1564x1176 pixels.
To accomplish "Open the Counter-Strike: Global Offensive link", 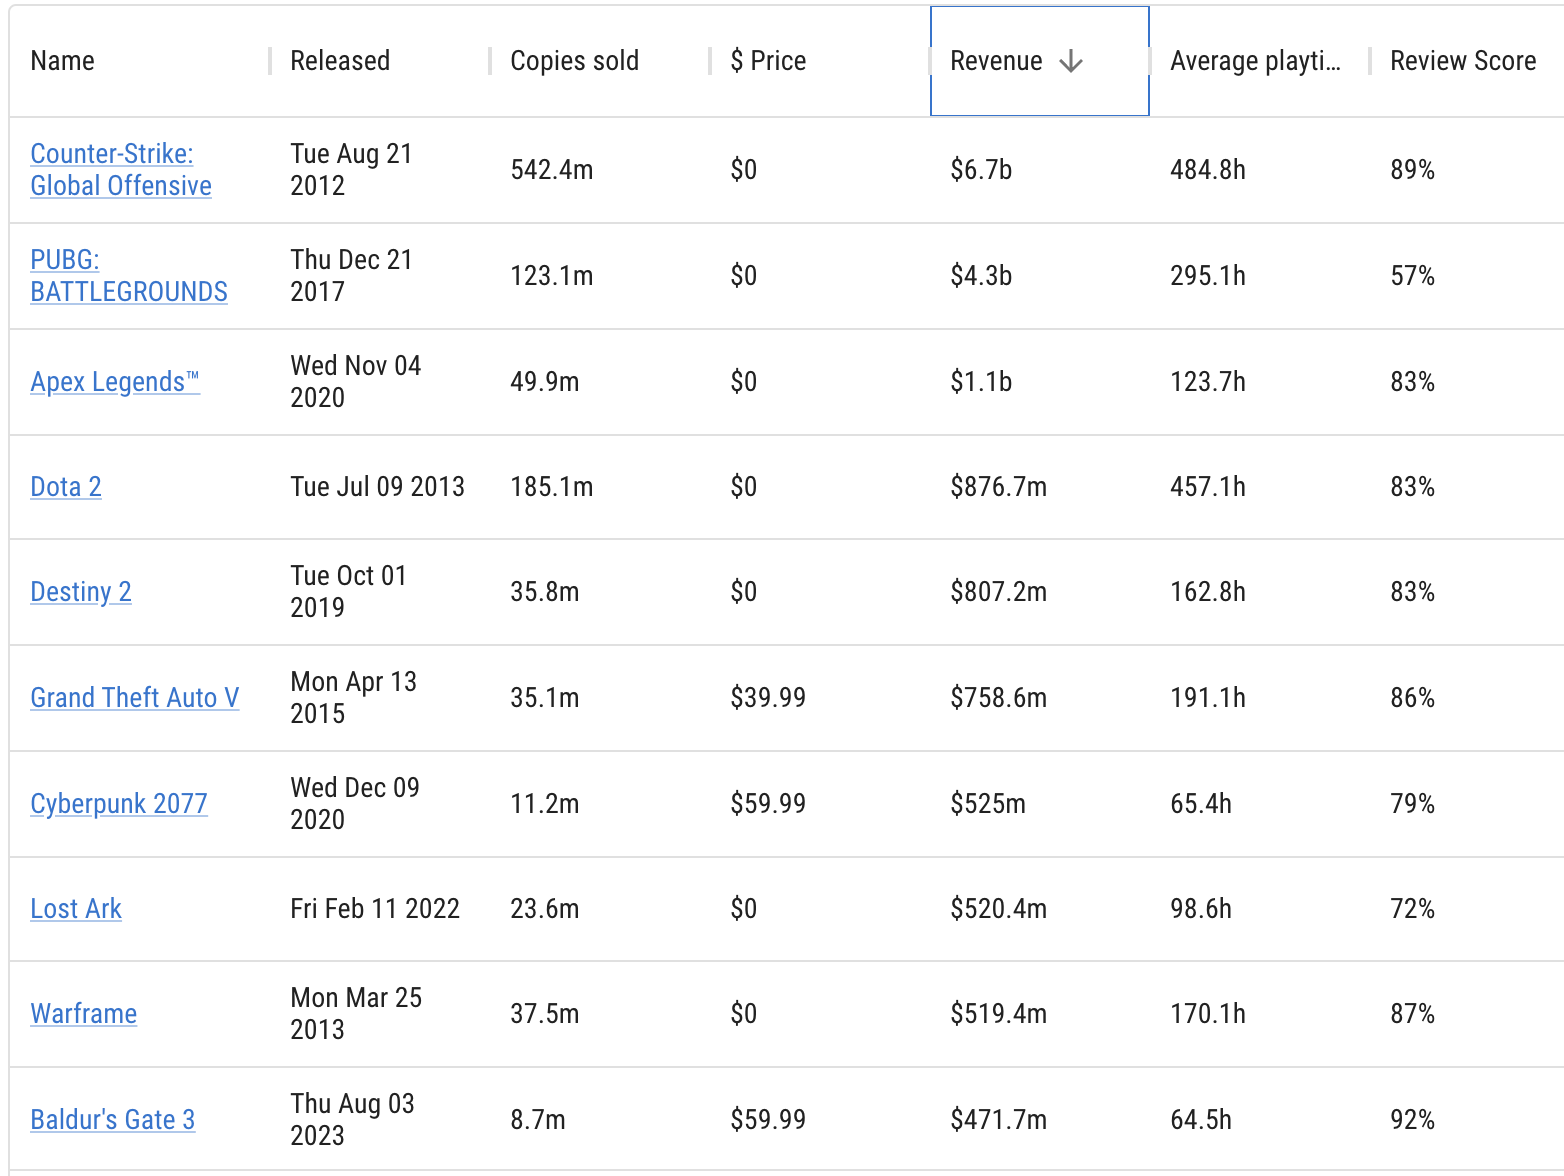I will point(121,170).
